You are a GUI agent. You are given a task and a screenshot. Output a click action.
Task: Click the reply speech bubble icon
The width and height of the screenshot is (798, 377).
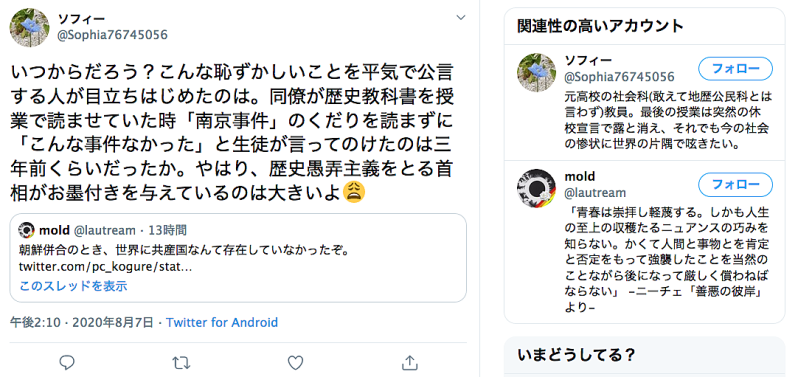[x=67, y=362]
